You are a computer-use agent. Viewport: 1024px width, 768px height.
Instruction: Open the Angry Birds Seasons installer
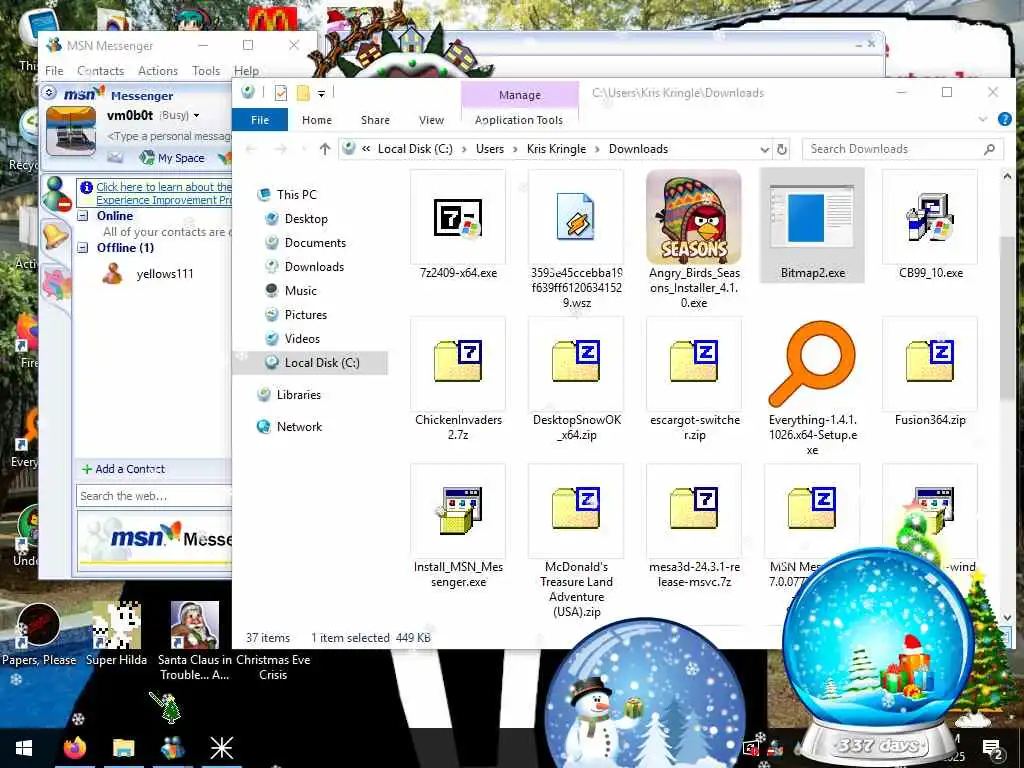pos(694,239)
